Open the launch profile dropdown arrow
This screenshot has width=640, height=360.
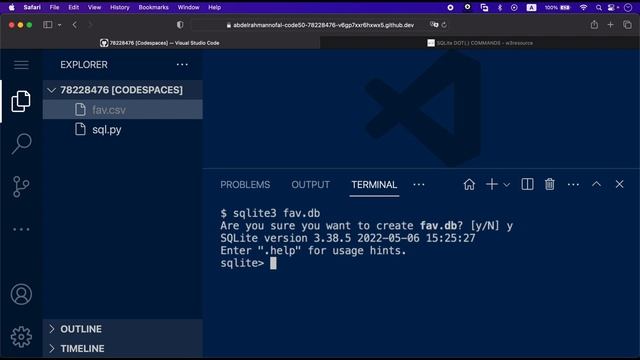507,185
